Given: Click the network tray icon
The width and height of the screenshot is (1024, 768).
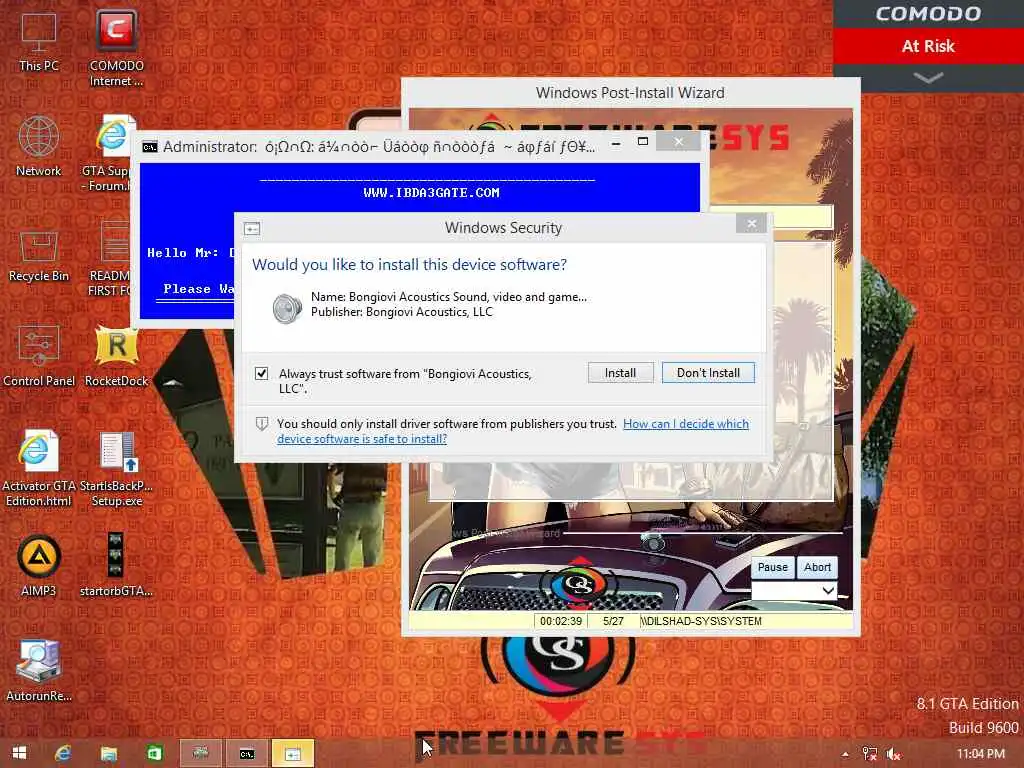Looking at the screenshot, I should tap(869, 754).
